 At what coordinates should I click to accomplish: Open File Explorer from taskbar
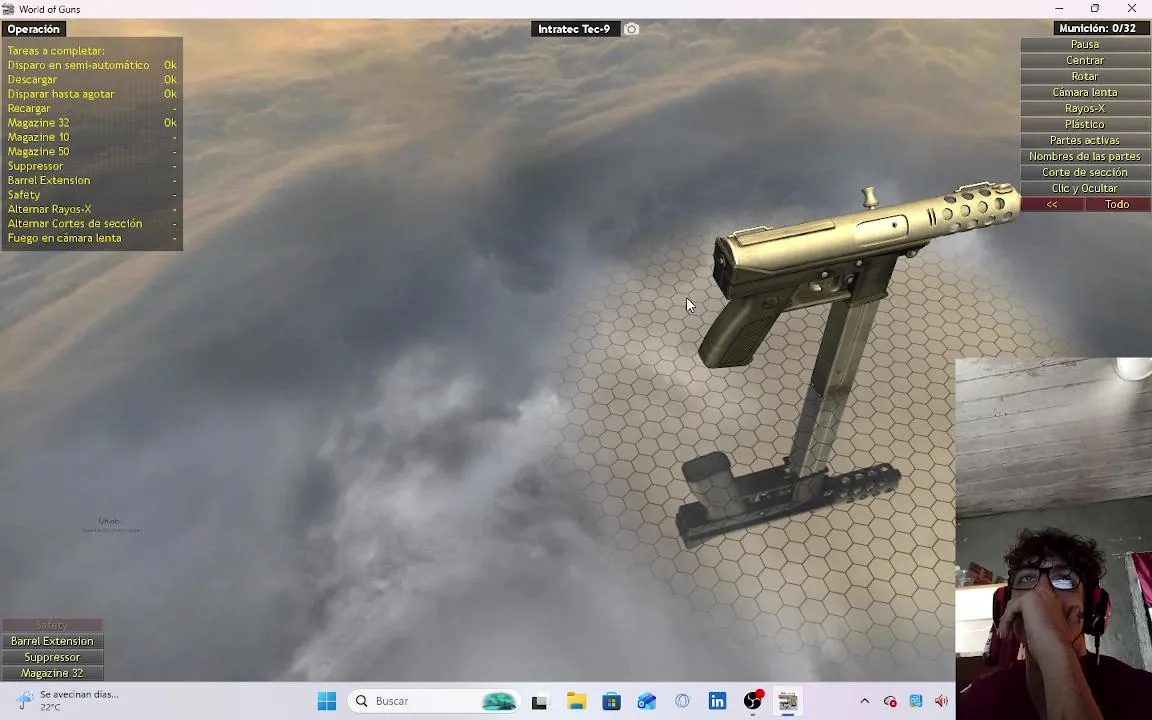pyautogui.click(x=576, y=701)
